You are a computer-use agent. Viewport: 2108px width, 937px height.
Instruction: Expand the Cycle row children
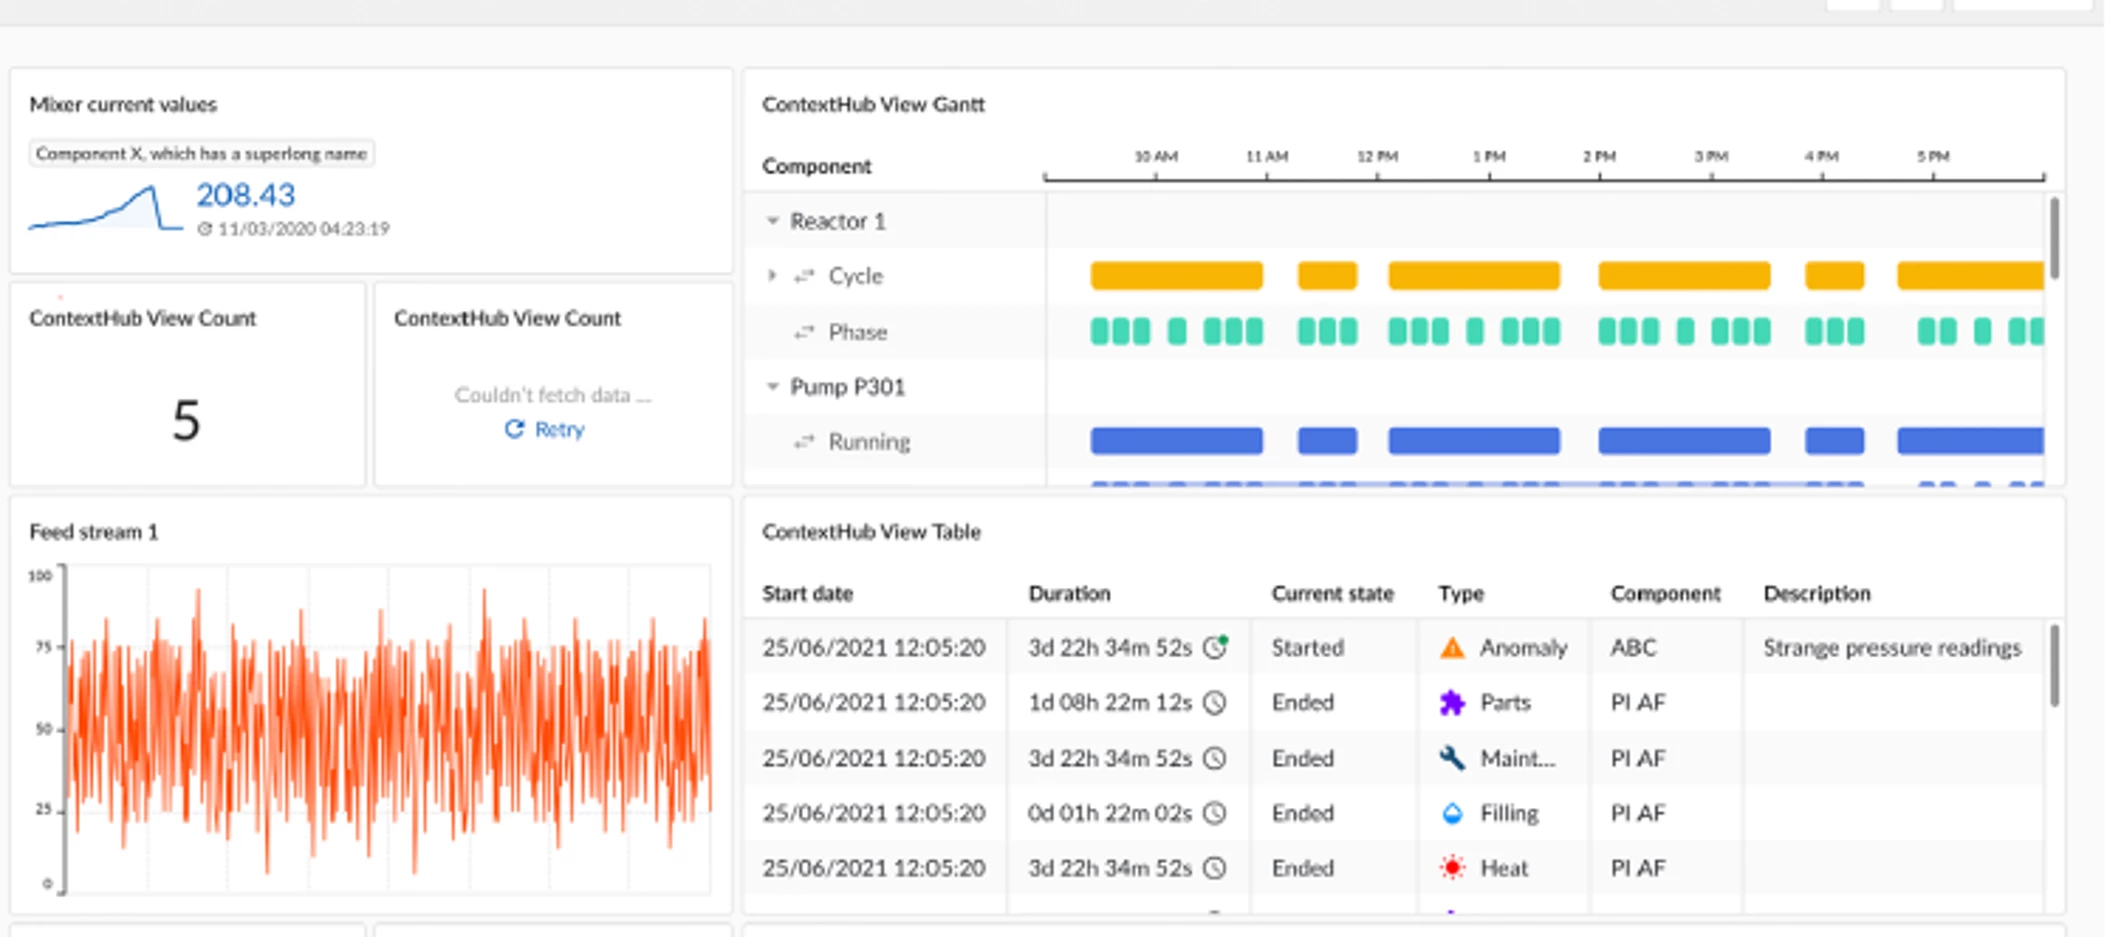click(x=771, y=275)
